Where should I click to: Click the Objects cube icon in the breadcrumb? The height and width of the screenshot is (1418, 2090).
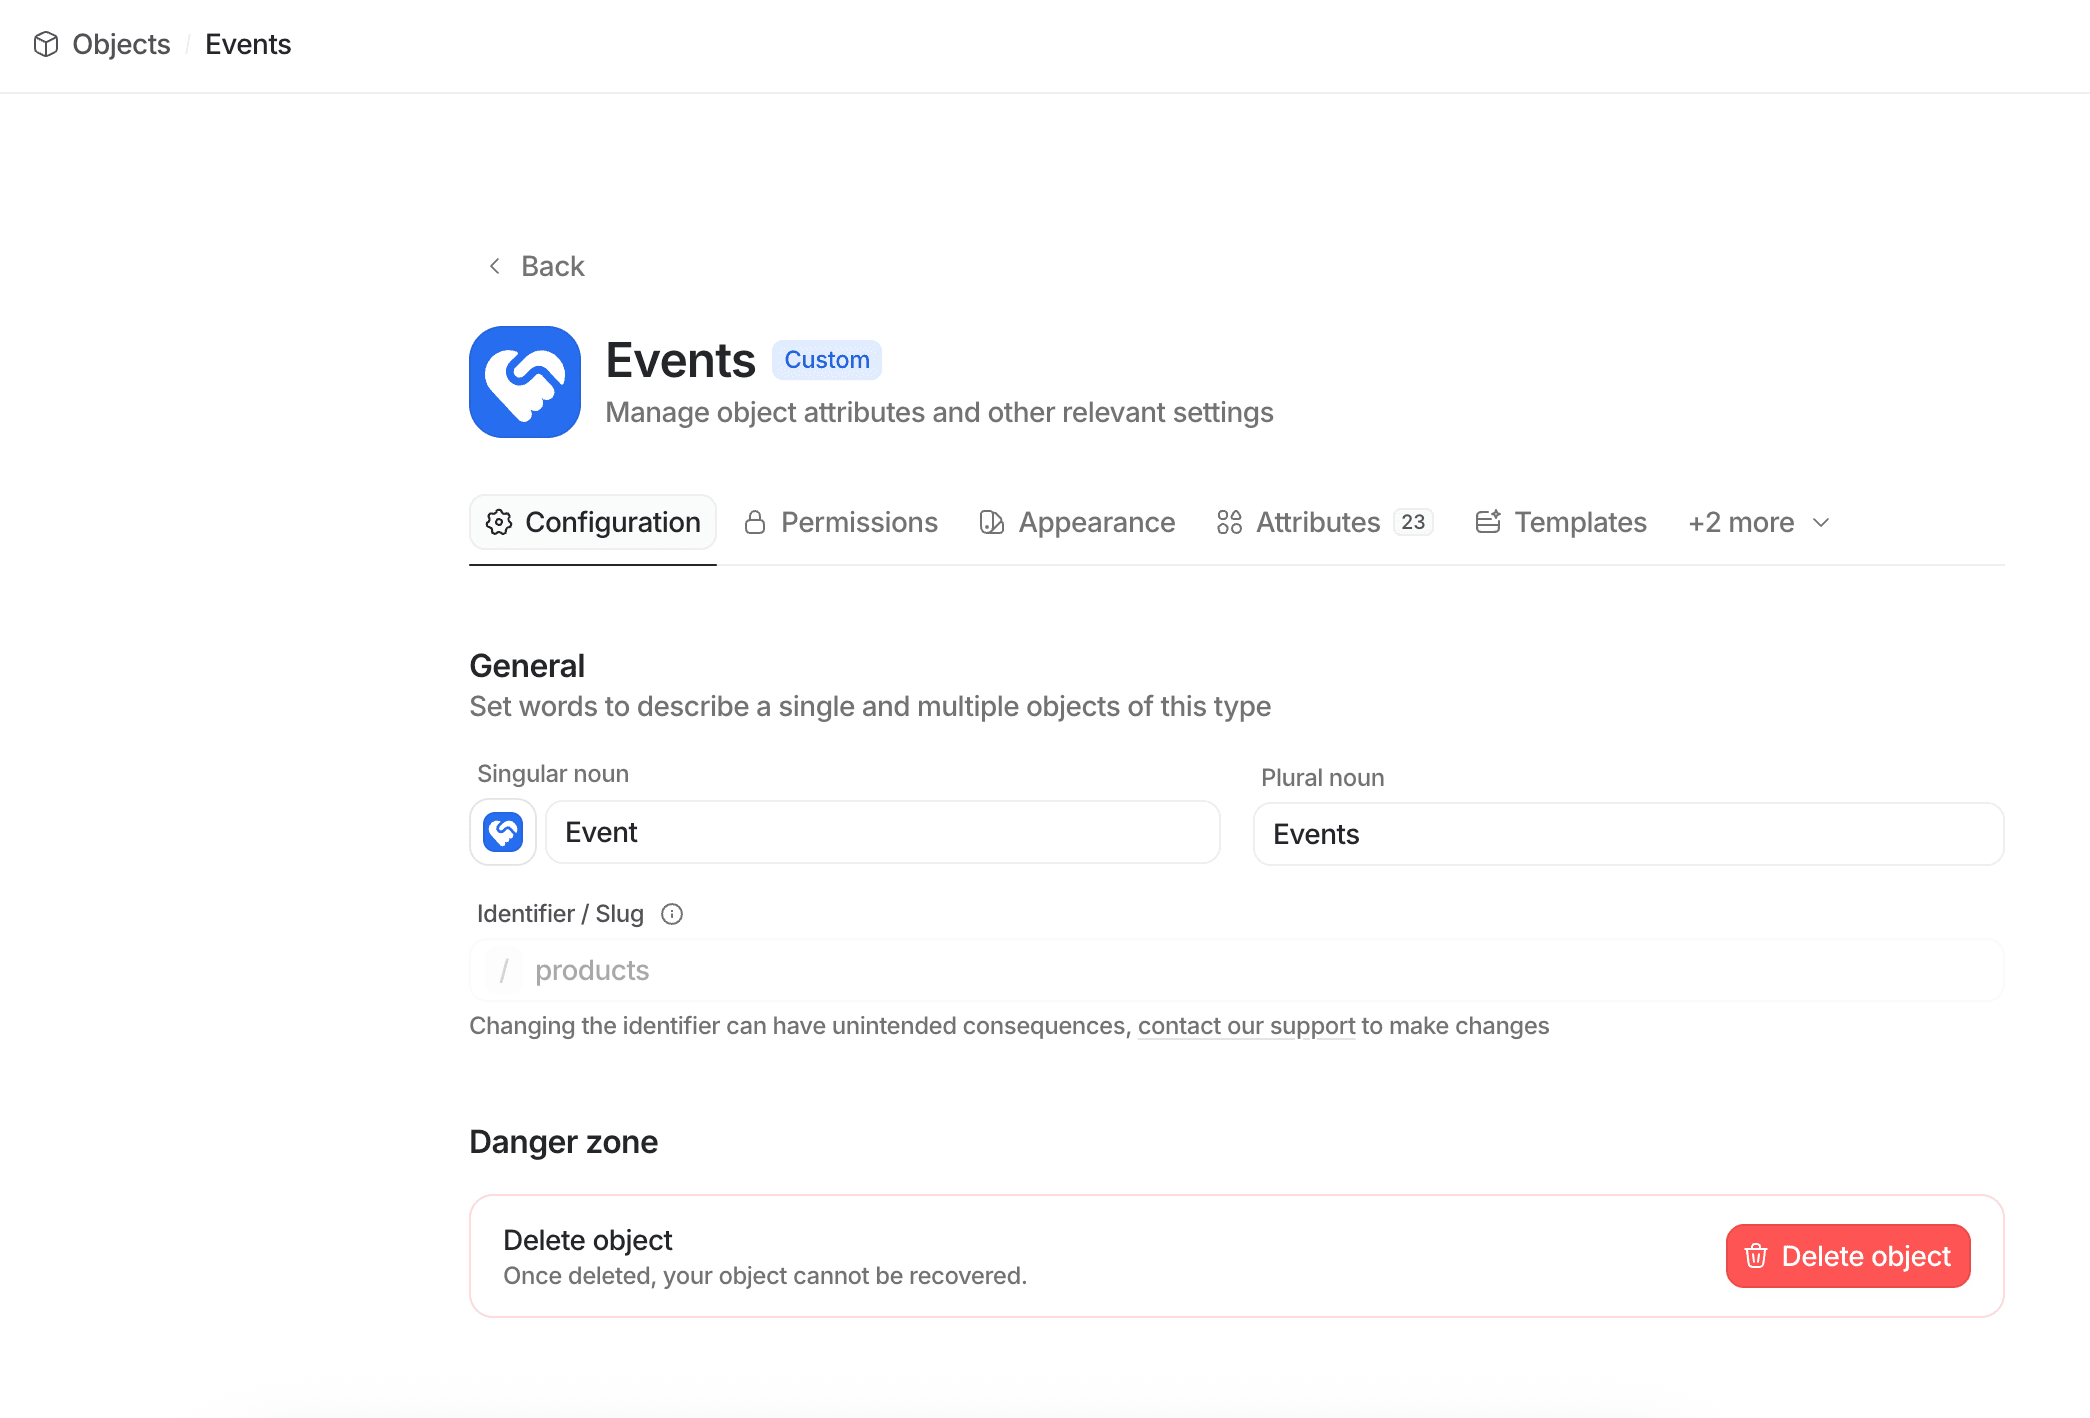point(46,44)
